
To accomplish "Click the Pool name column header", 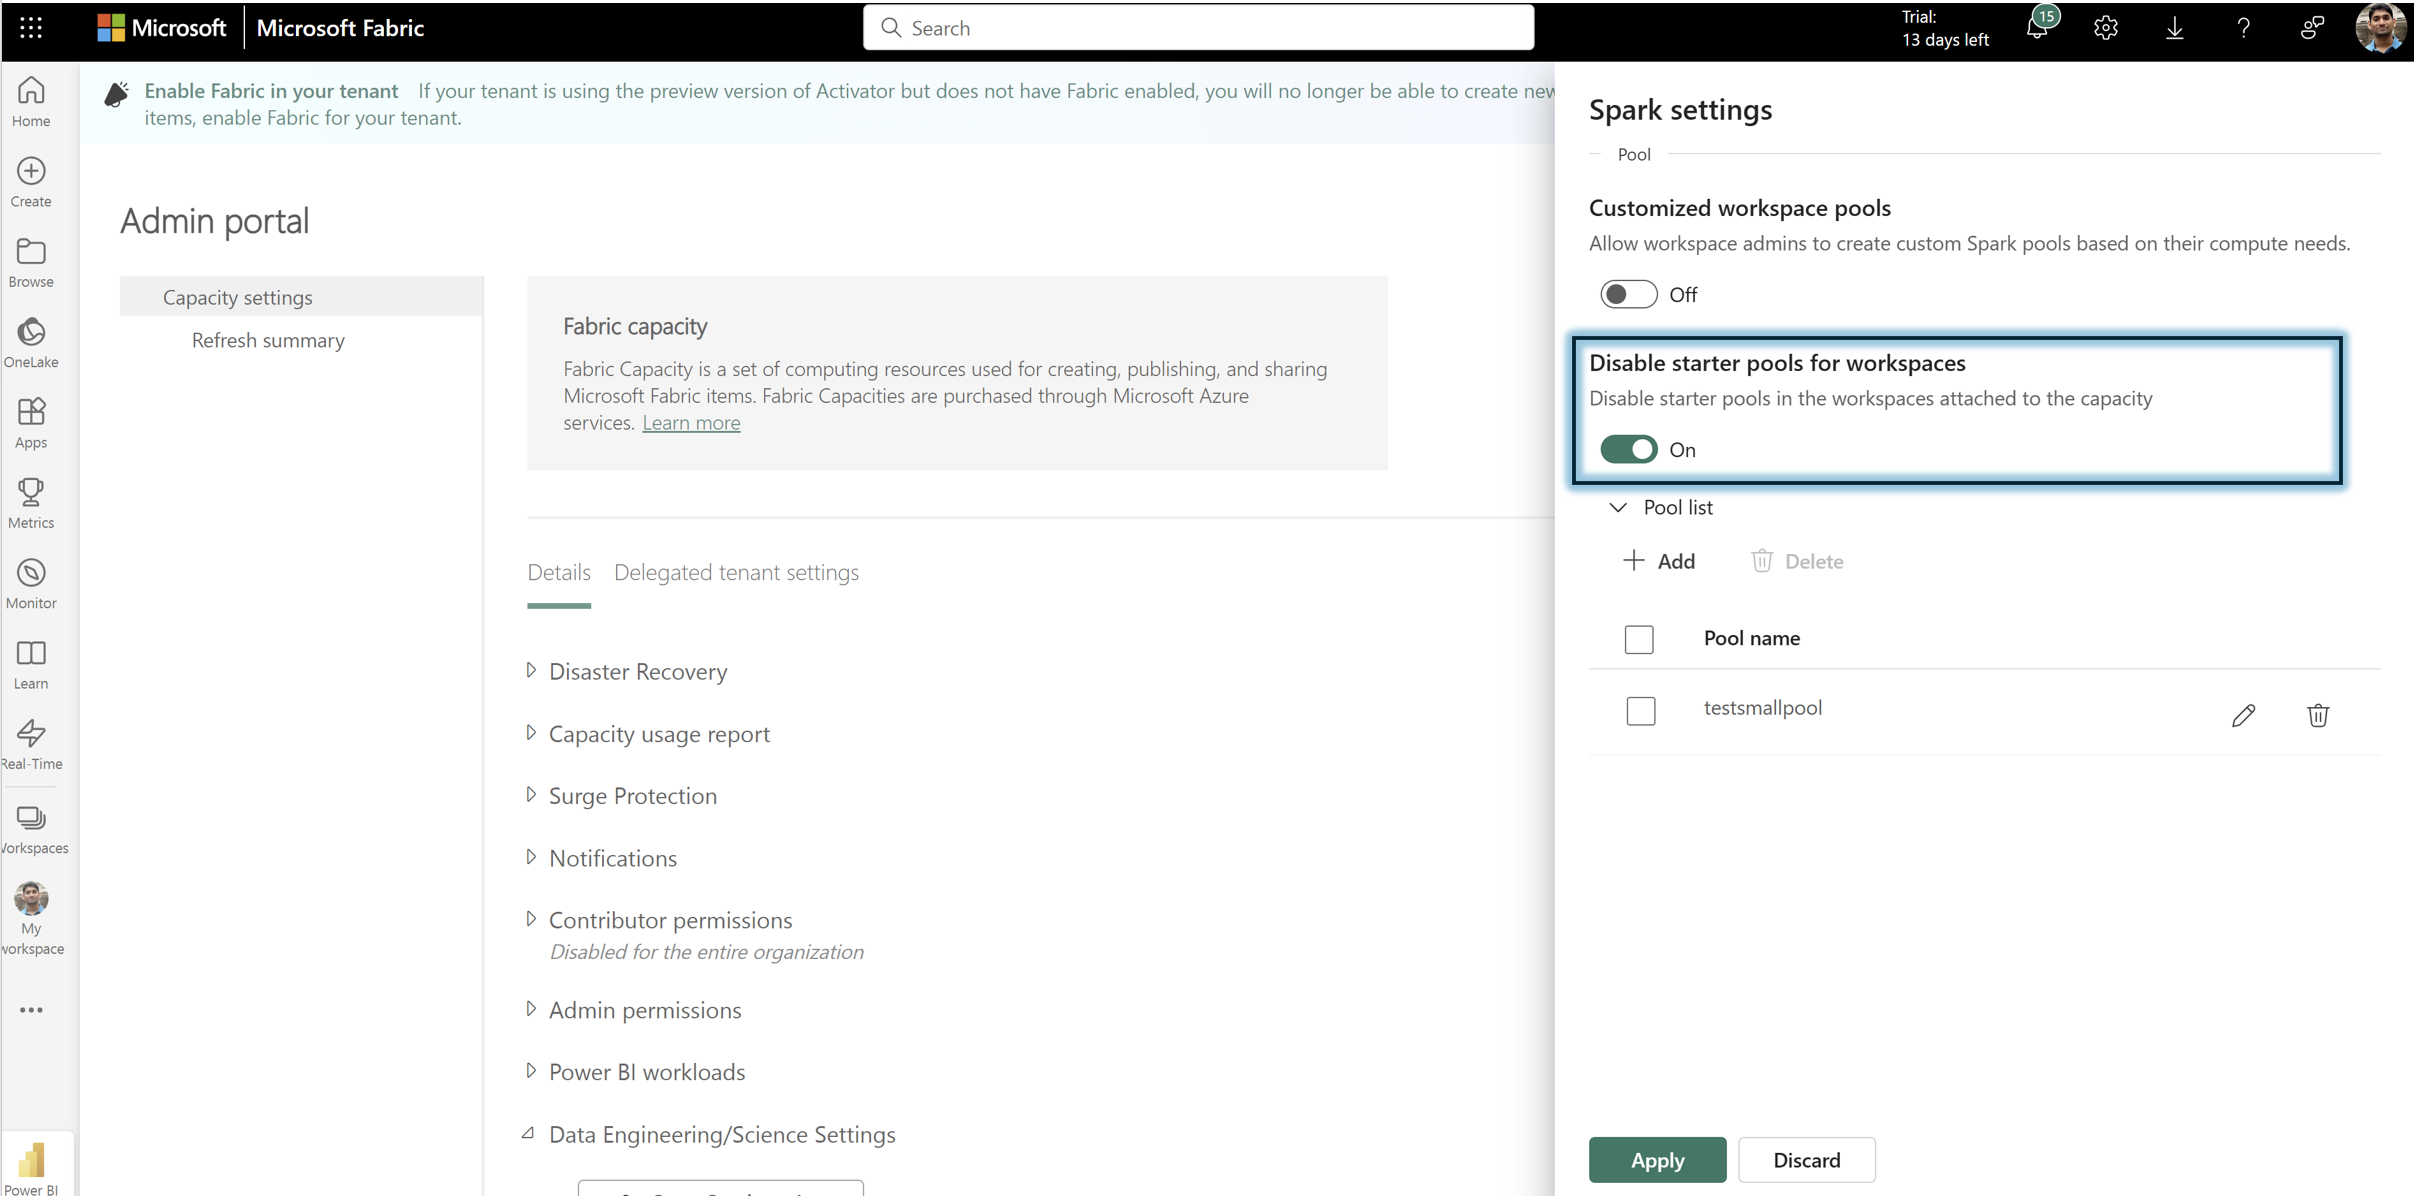I will click(x=1751, y=638).
